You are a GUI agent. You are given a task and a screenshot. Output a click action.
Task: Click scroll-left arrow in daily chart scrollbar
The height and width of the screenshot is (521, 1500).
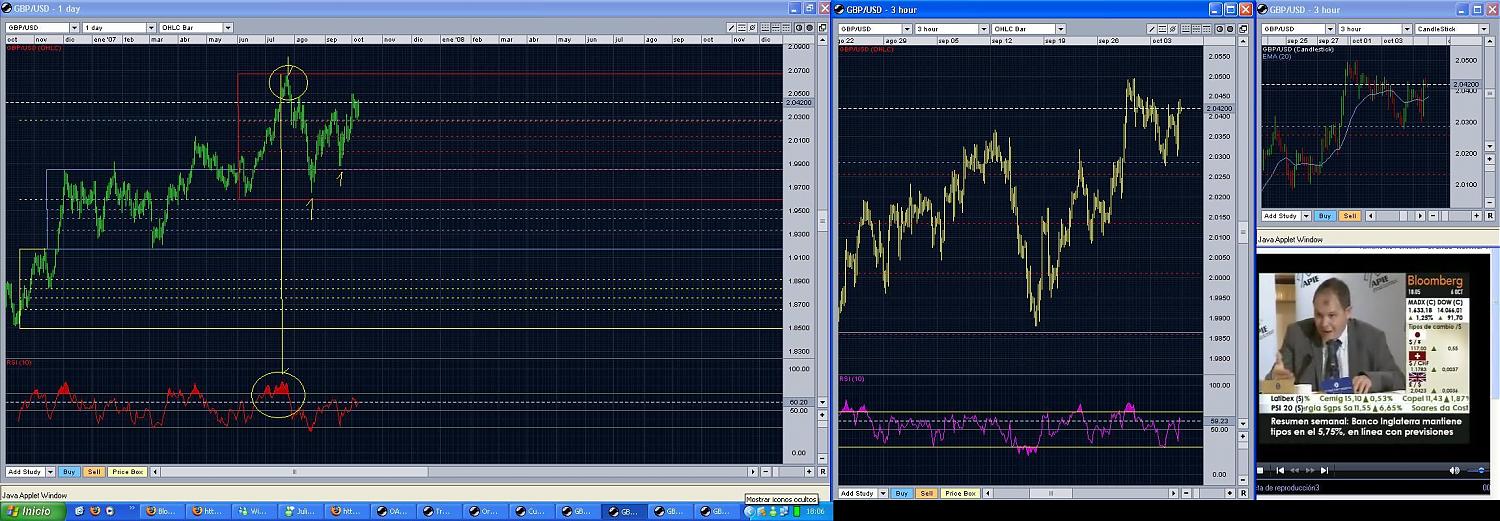click(155, 471)
